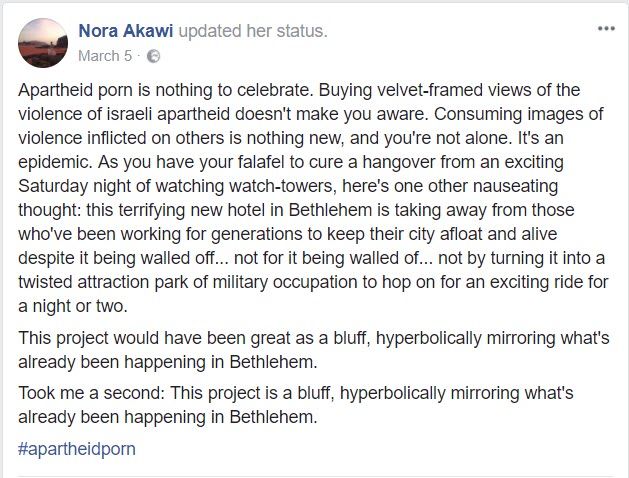The width and height of the screenshot is (629, 478).
Task: Click the paragraph starting "This project would have"
Action: pos(312,345)
